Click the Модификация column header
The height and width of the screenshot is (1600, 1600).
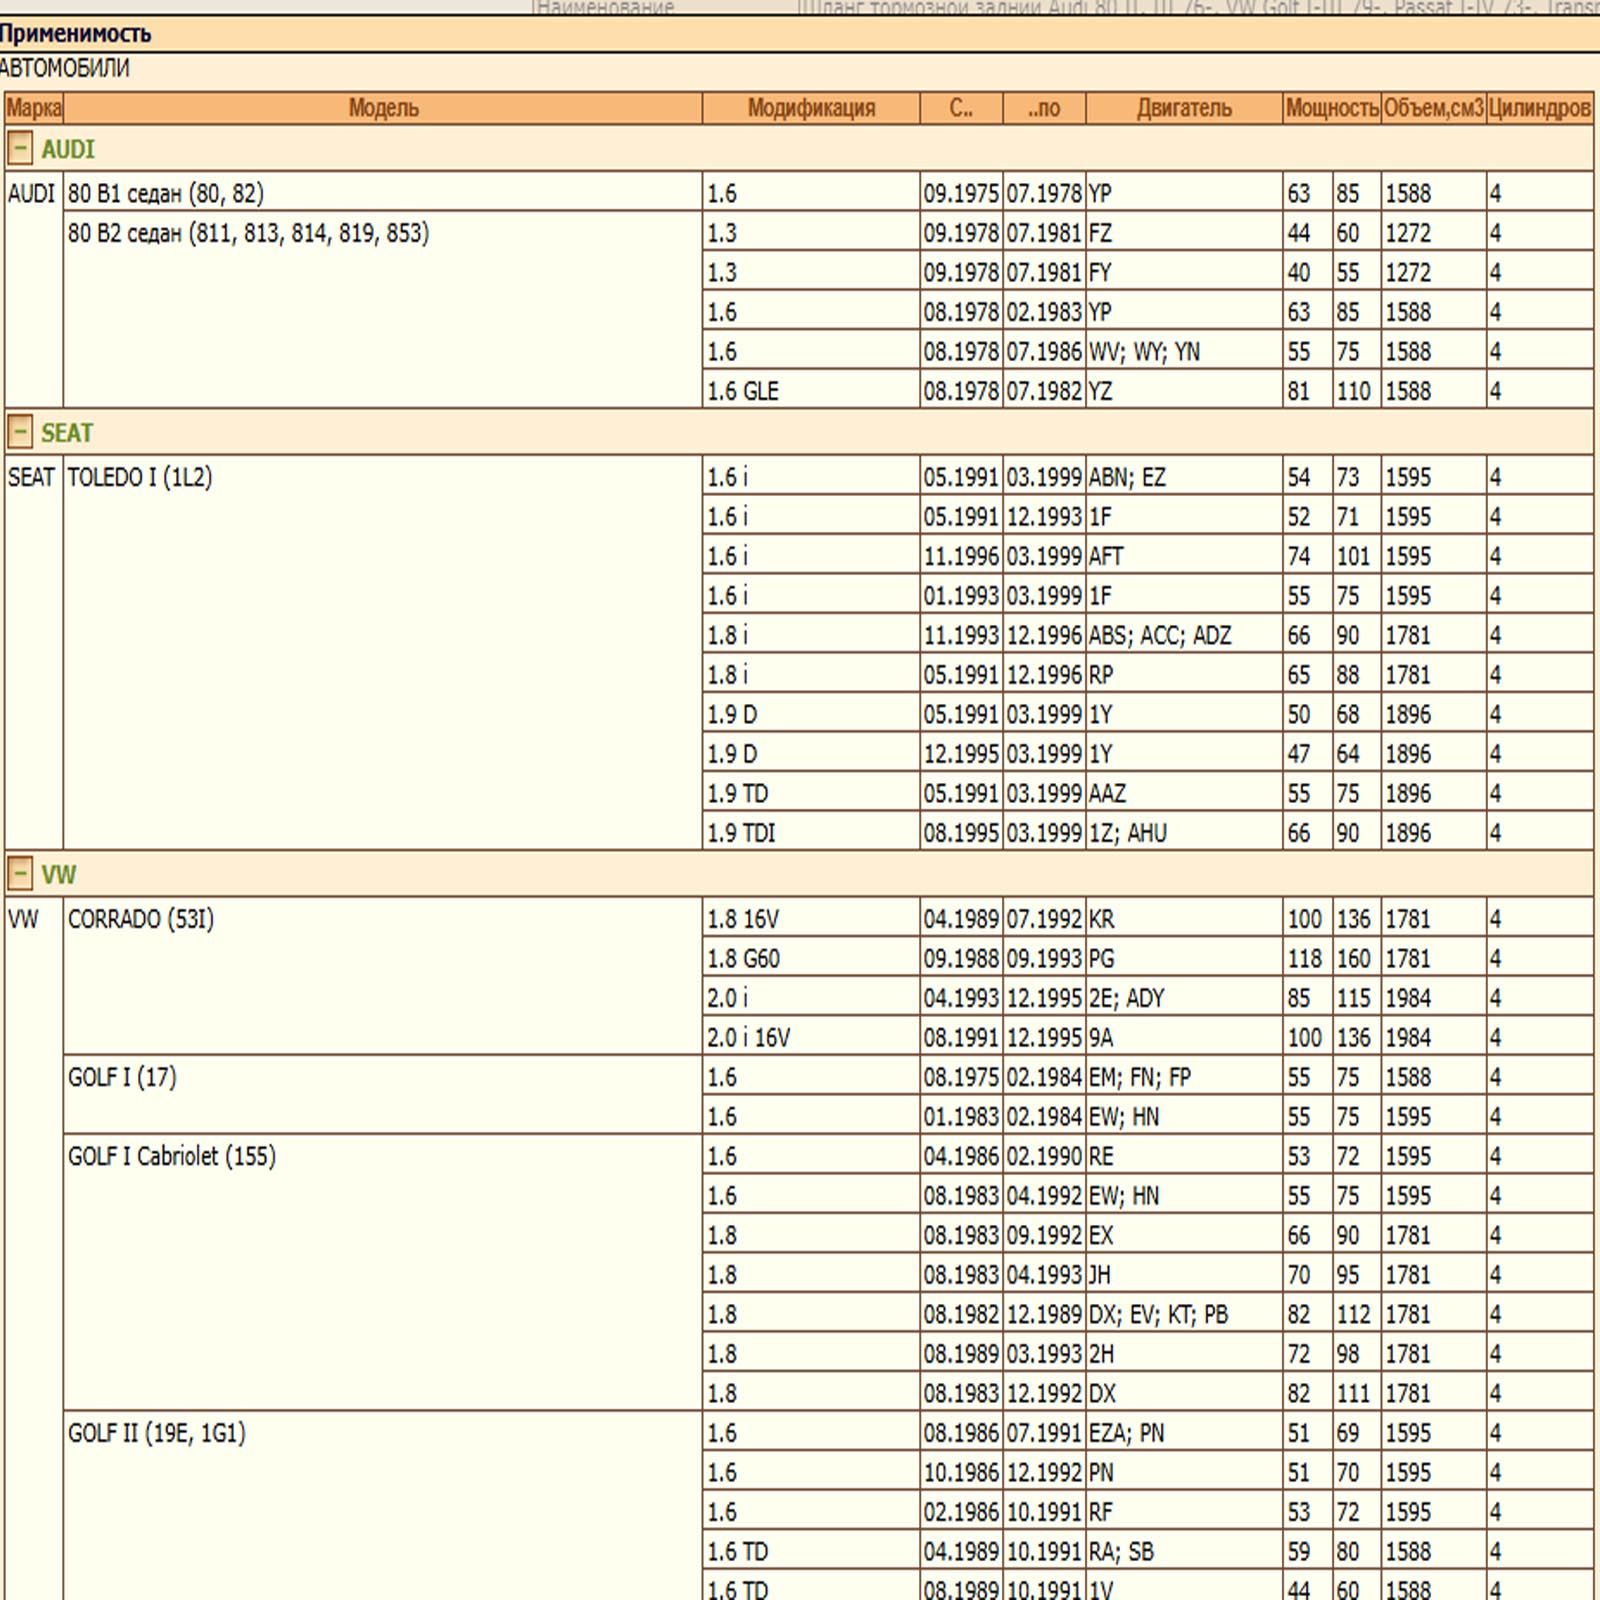811,108
